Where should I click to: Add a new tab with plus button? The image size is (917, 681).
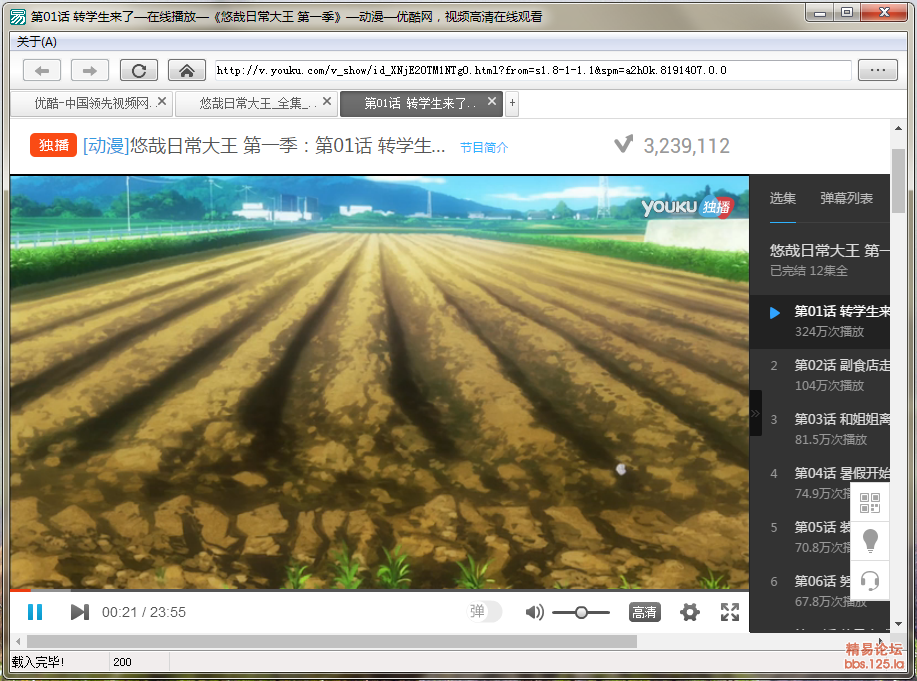[512, 104]
